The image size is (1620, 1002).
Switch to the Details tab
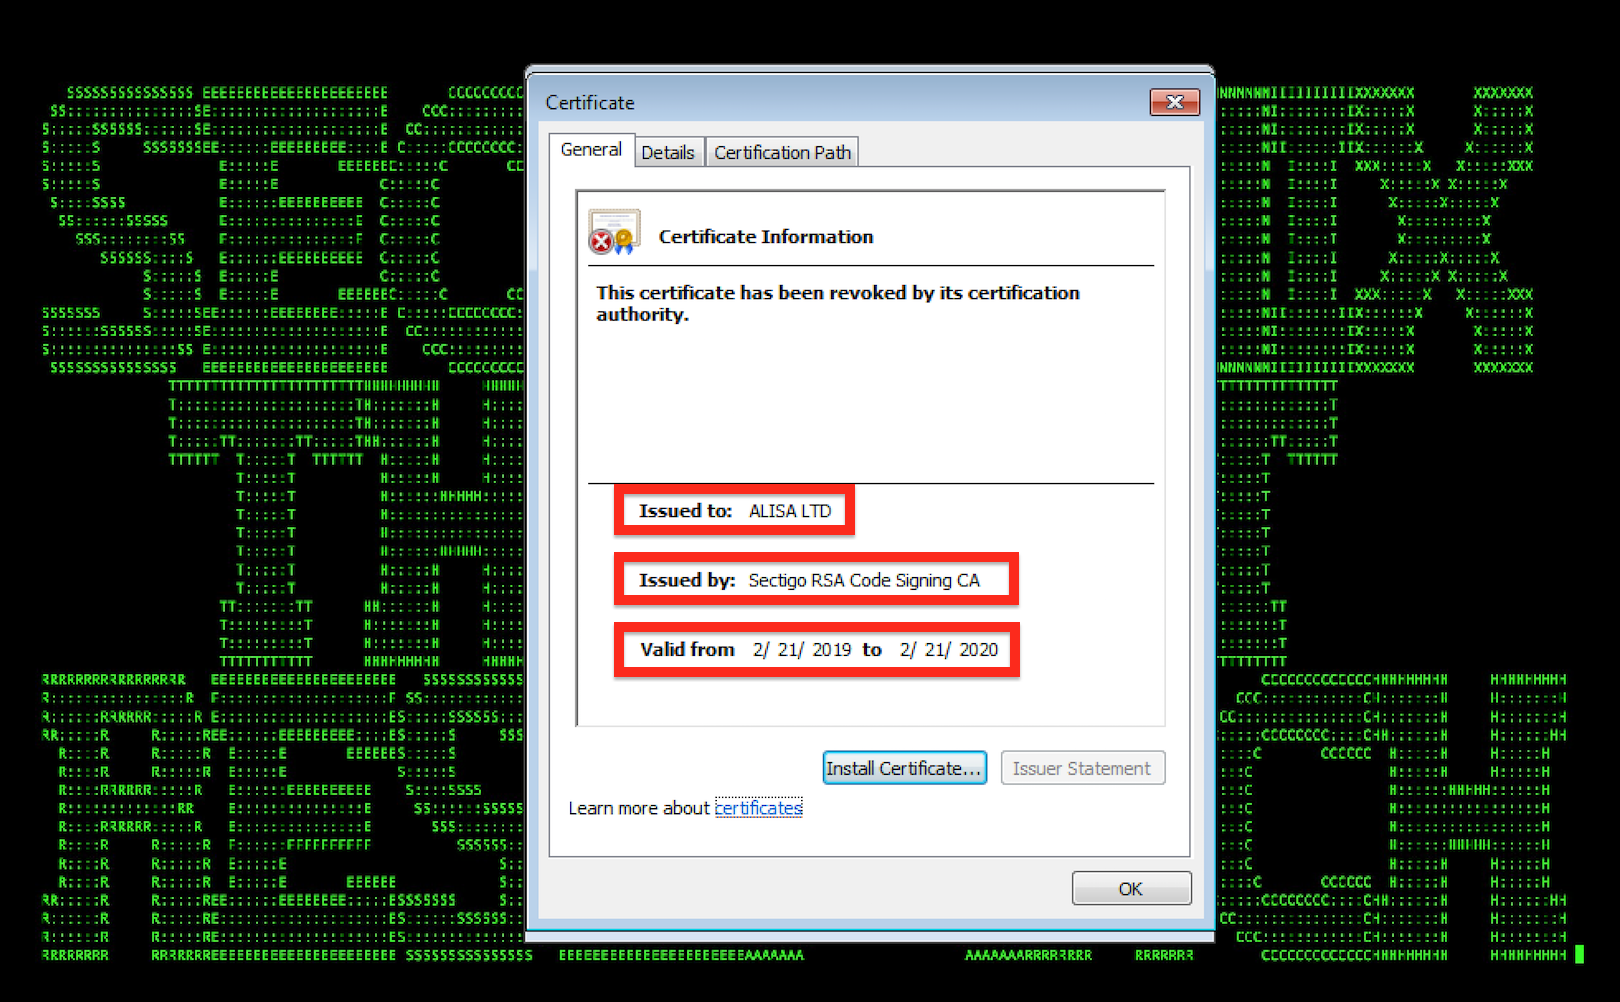pos(668,152)
